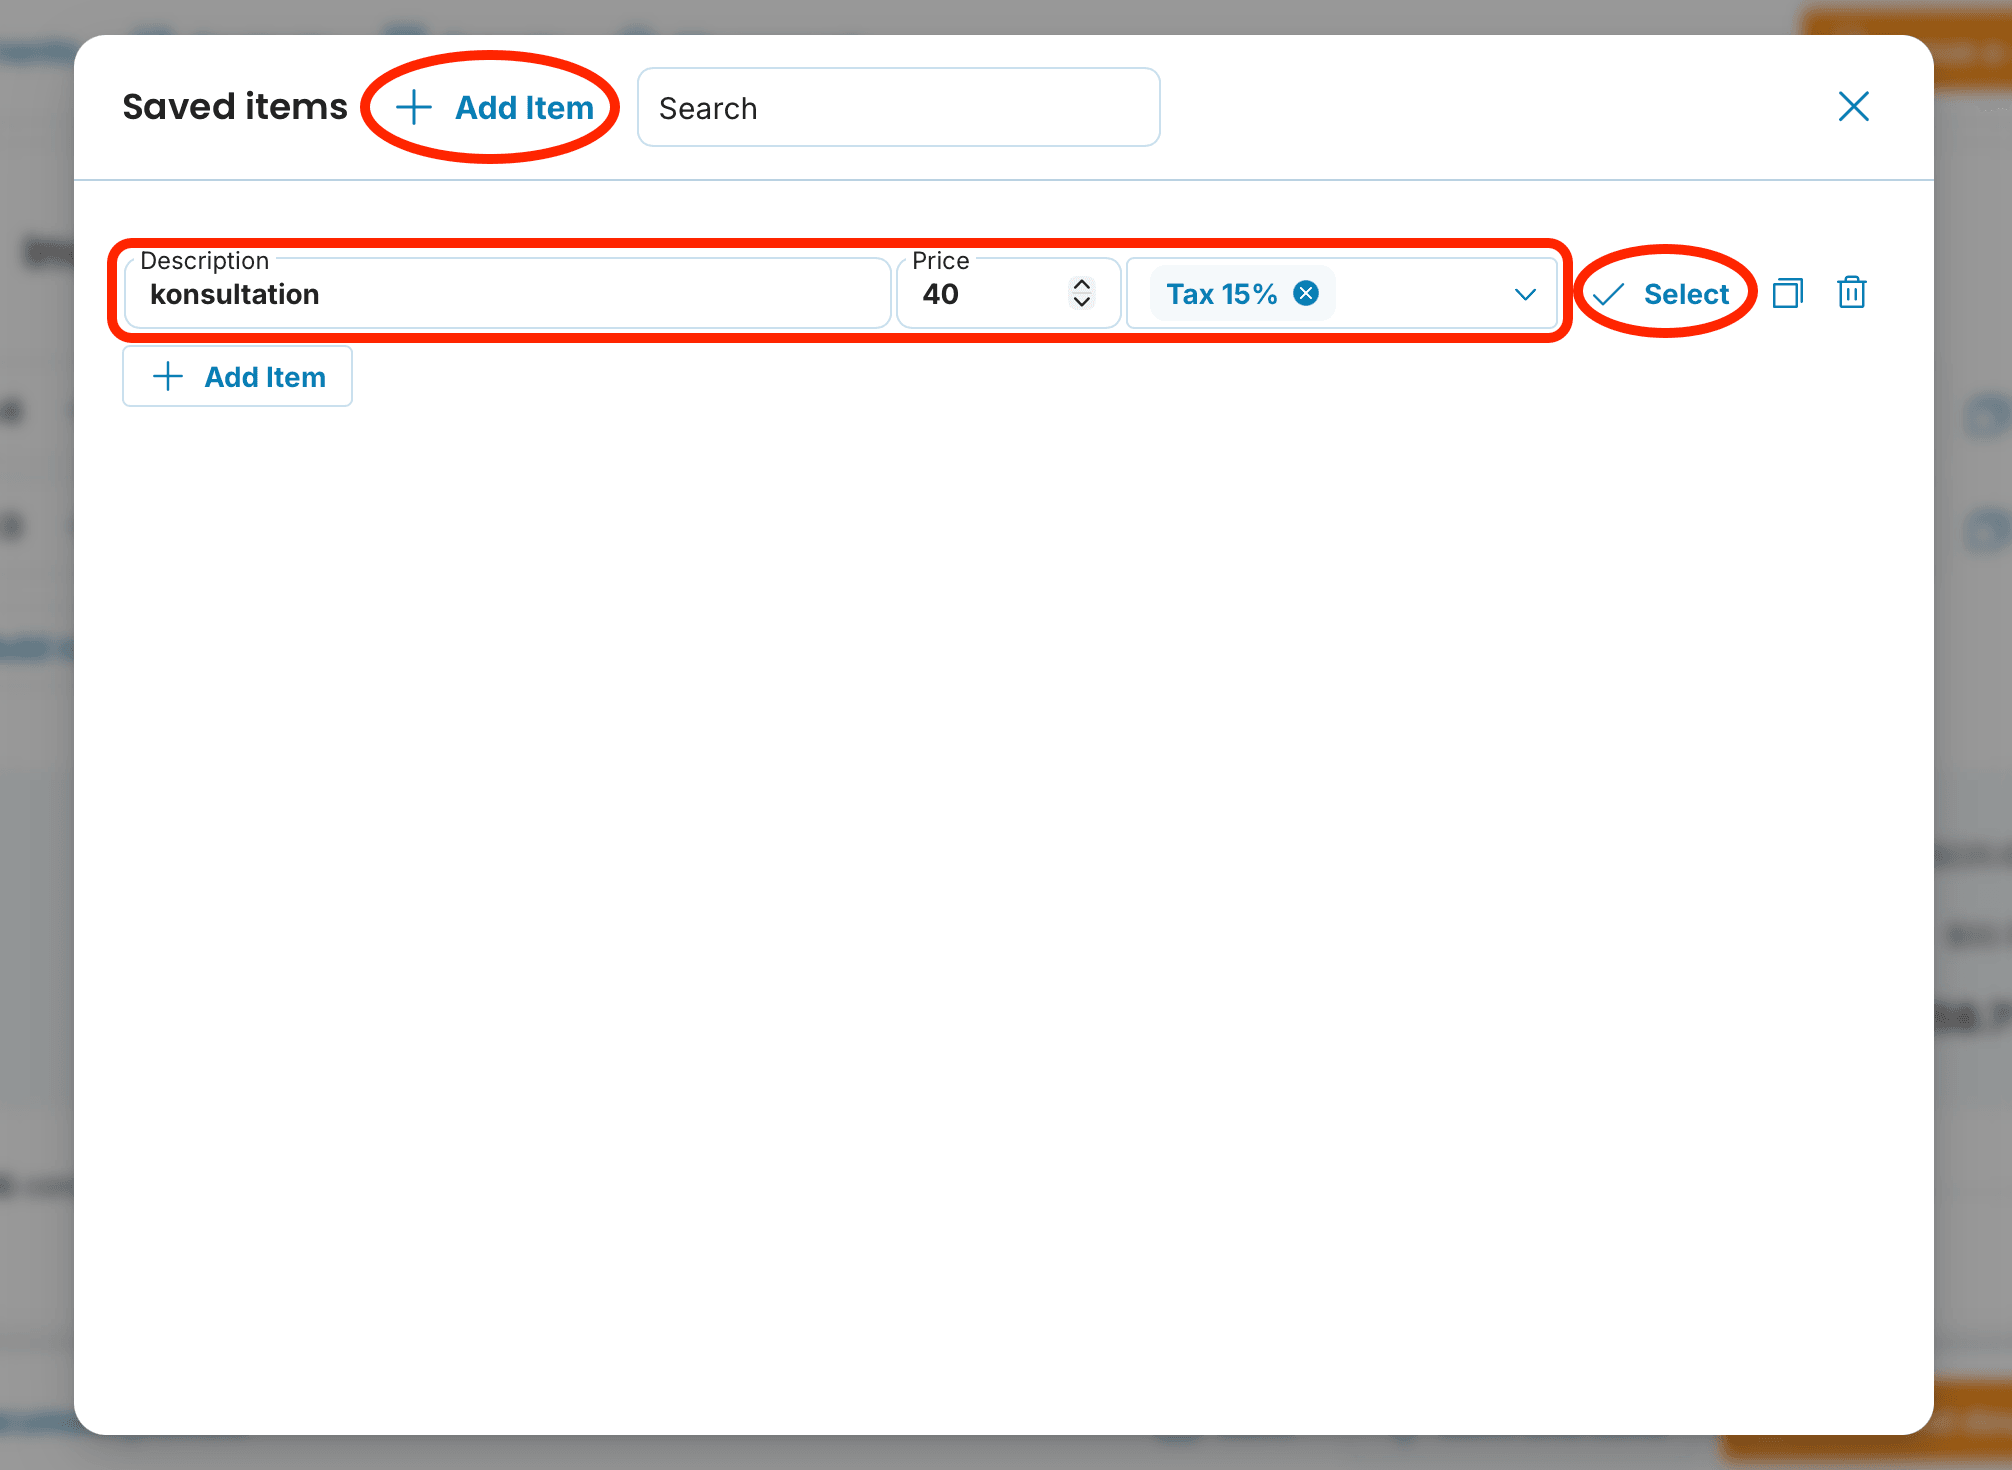
Task: Click the duplicate icon for konsultation item
Action: pyautogui.click(x=1787, y=293)
